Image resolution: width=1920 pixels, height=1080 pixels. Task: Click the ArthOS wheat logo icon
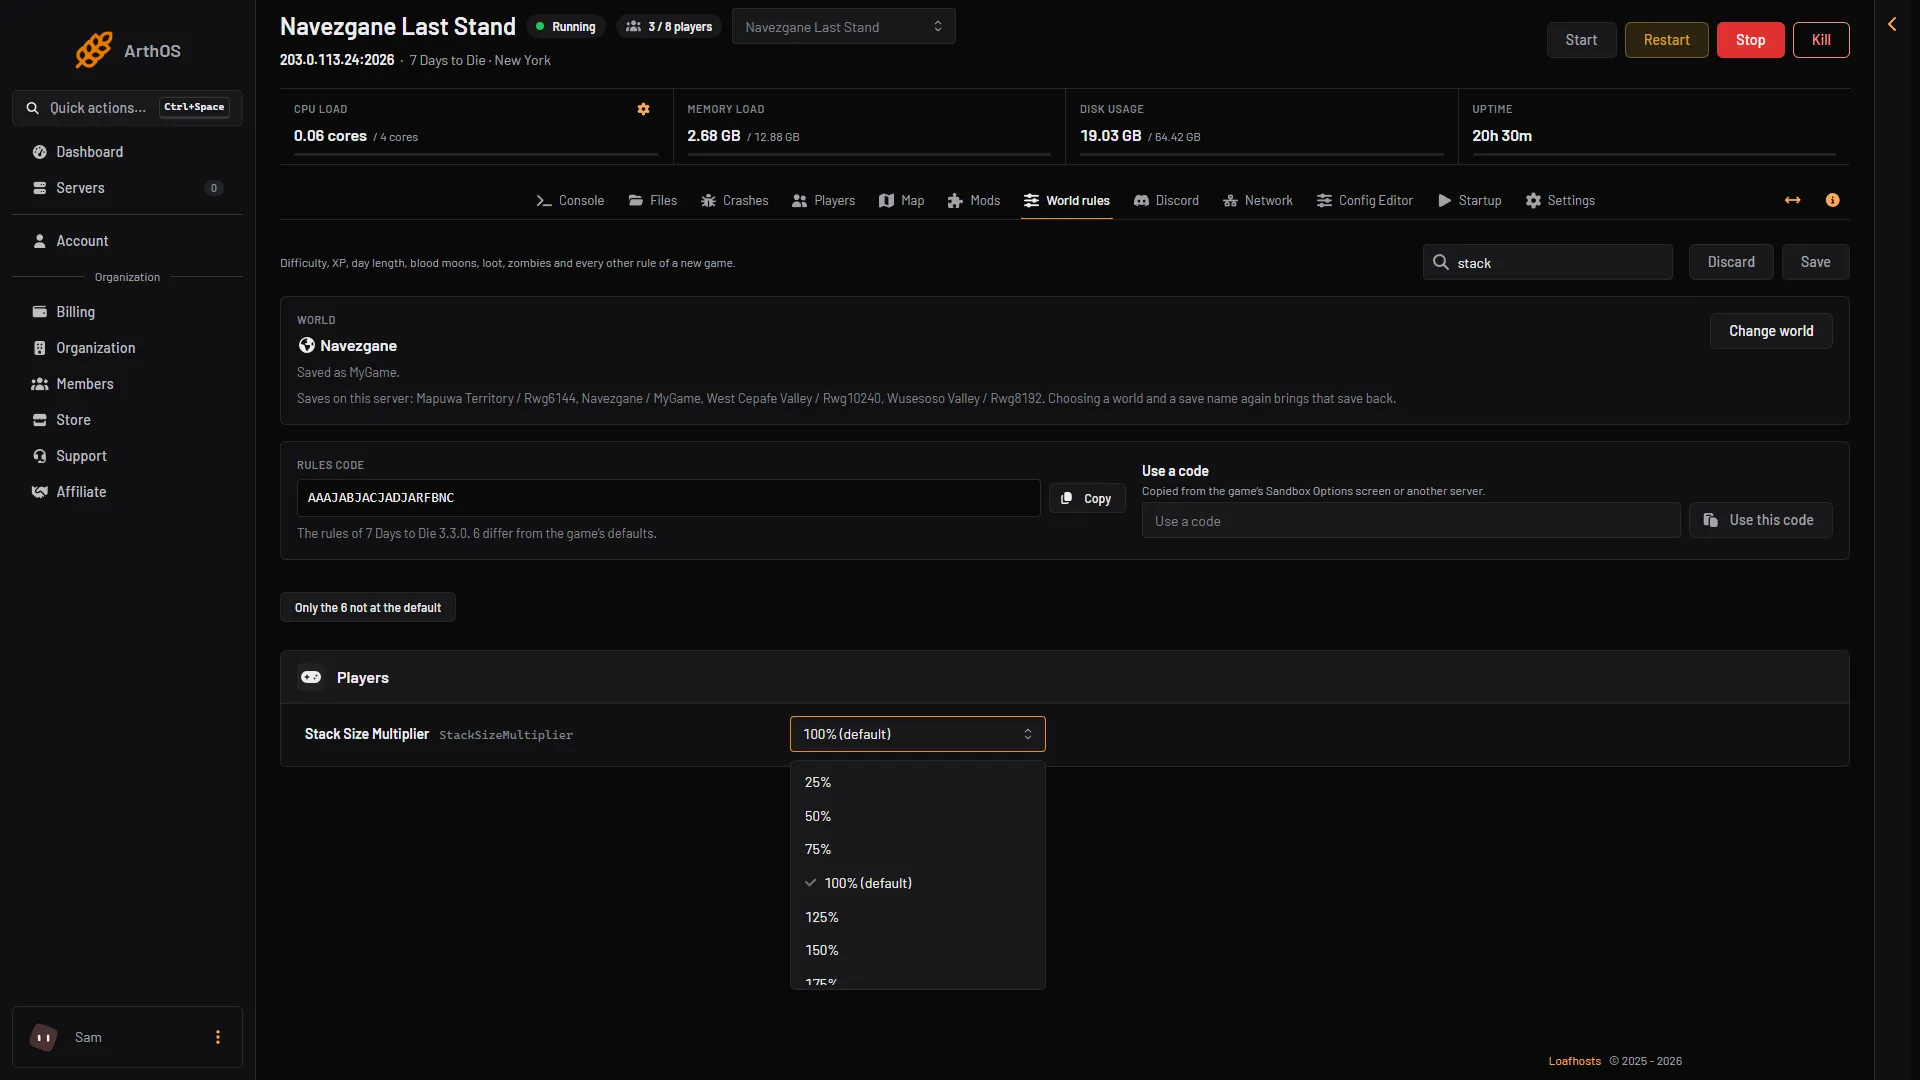(x=94, y=50)
